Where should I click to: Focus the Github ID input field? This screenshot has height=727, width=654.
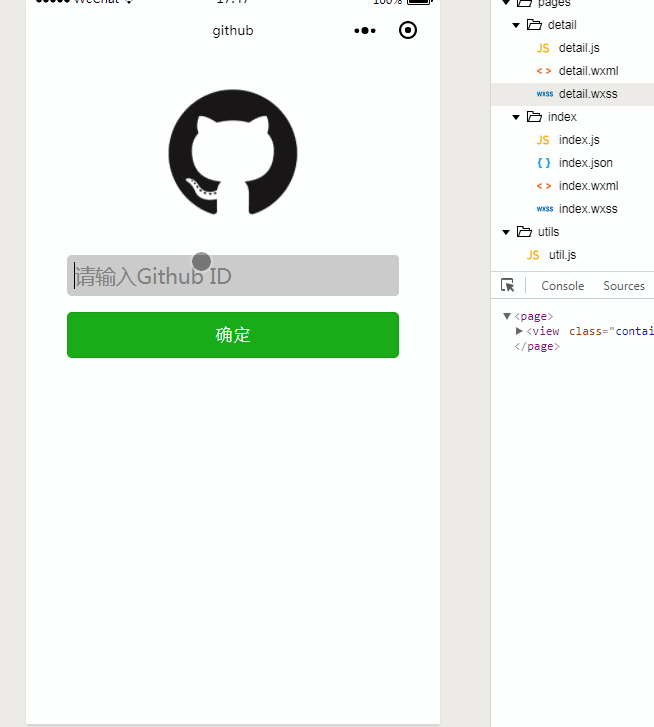233,275
